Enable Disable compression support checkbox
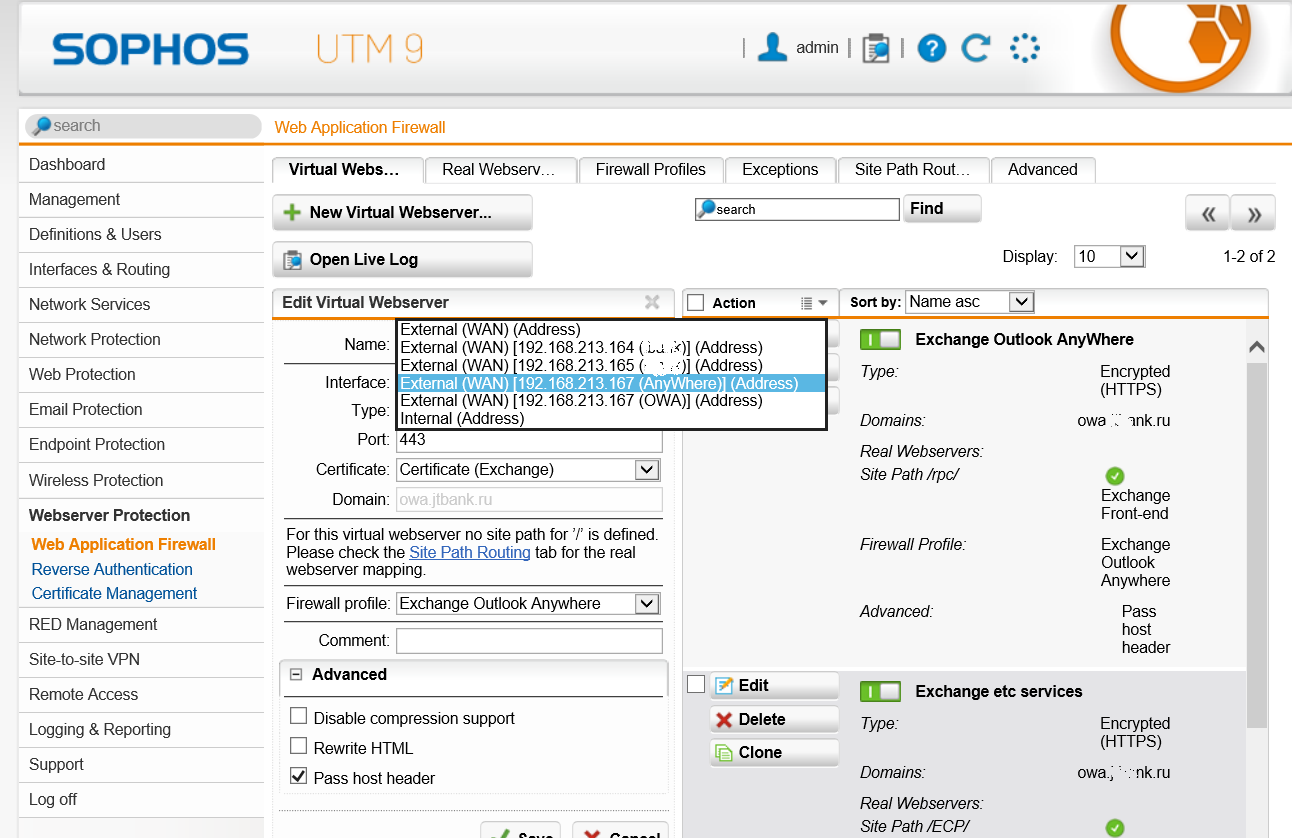This screenshot has width=1292, height=838. 298,716
